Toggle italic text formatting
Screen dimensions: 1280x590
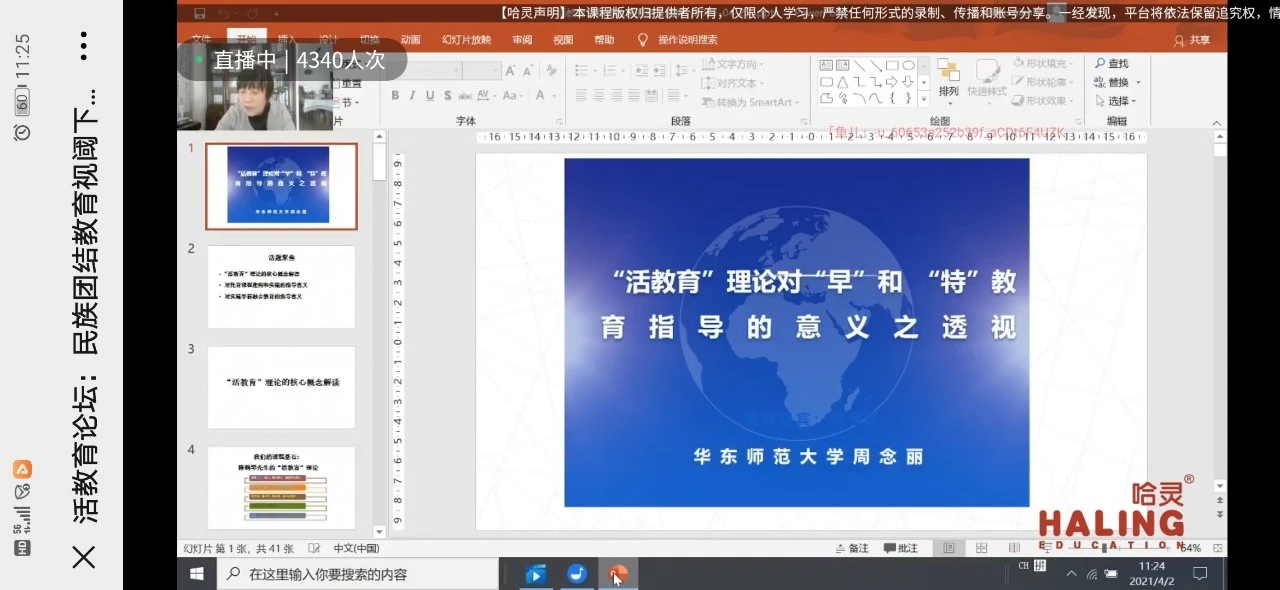tap(413, 96)
